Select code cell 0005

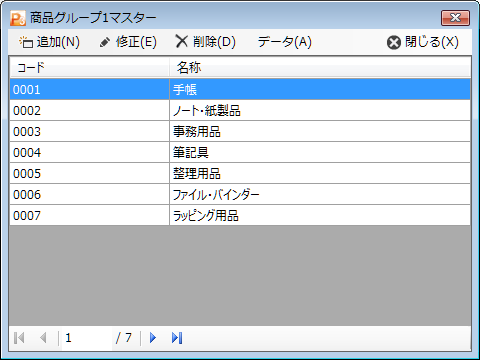(89, 173)
